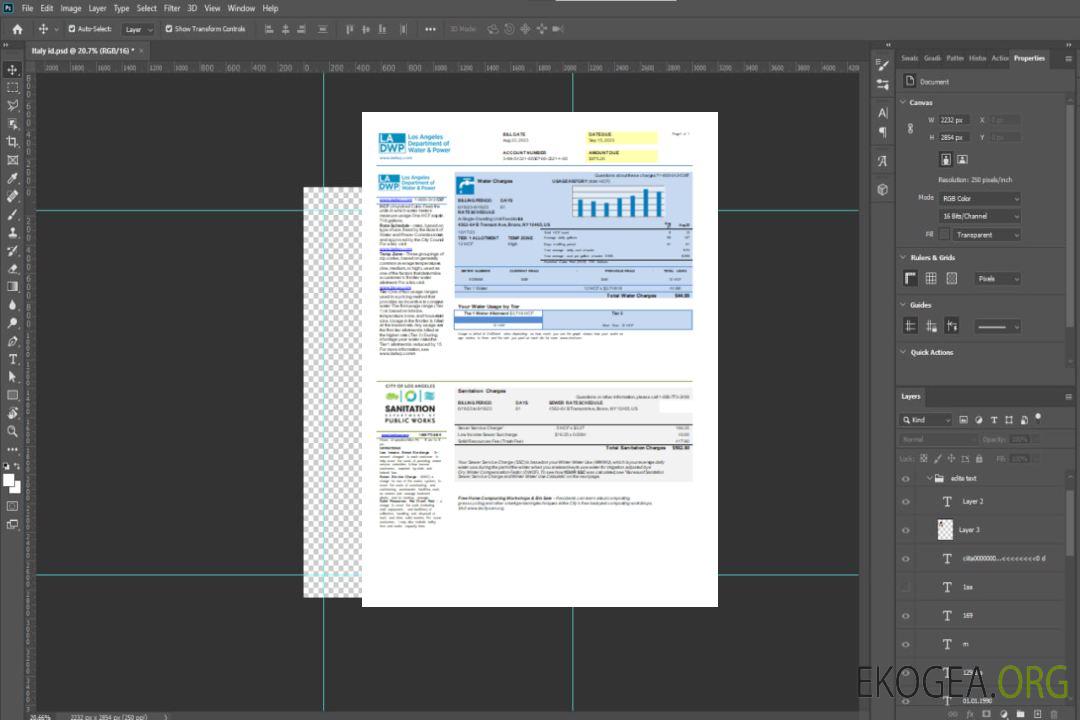Open the Character panel icon
This screenshot has height=720, width=1080.
(x=883, y=113)
